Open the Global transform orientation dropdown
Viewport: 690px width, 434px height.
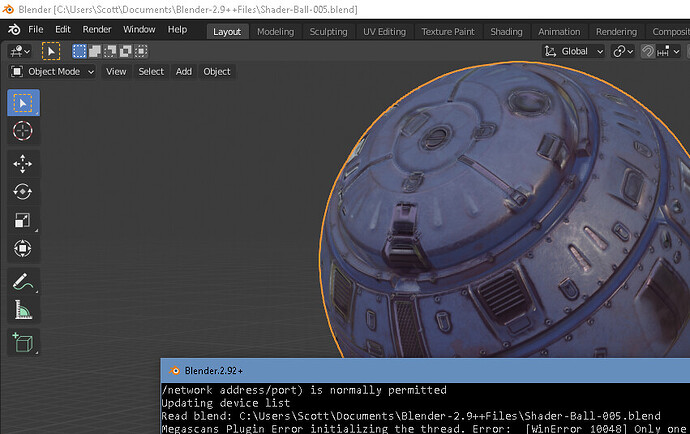(573, 51)
